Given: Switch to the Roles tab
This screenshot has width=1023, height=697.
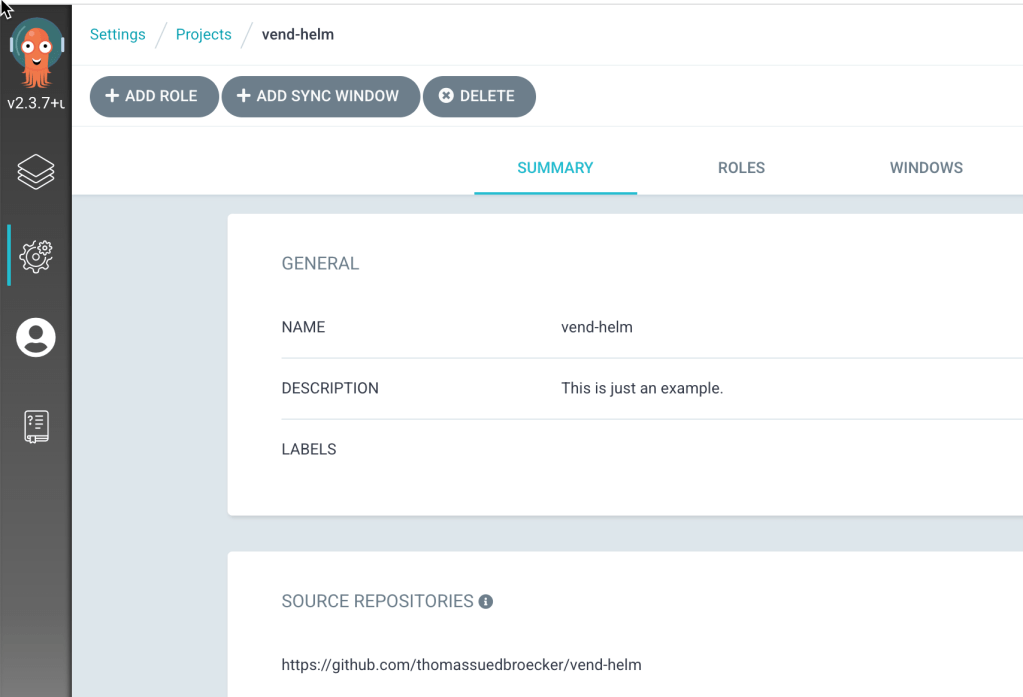Looking at the screenshot, I should pyautogui.click(x=741, y=168).
